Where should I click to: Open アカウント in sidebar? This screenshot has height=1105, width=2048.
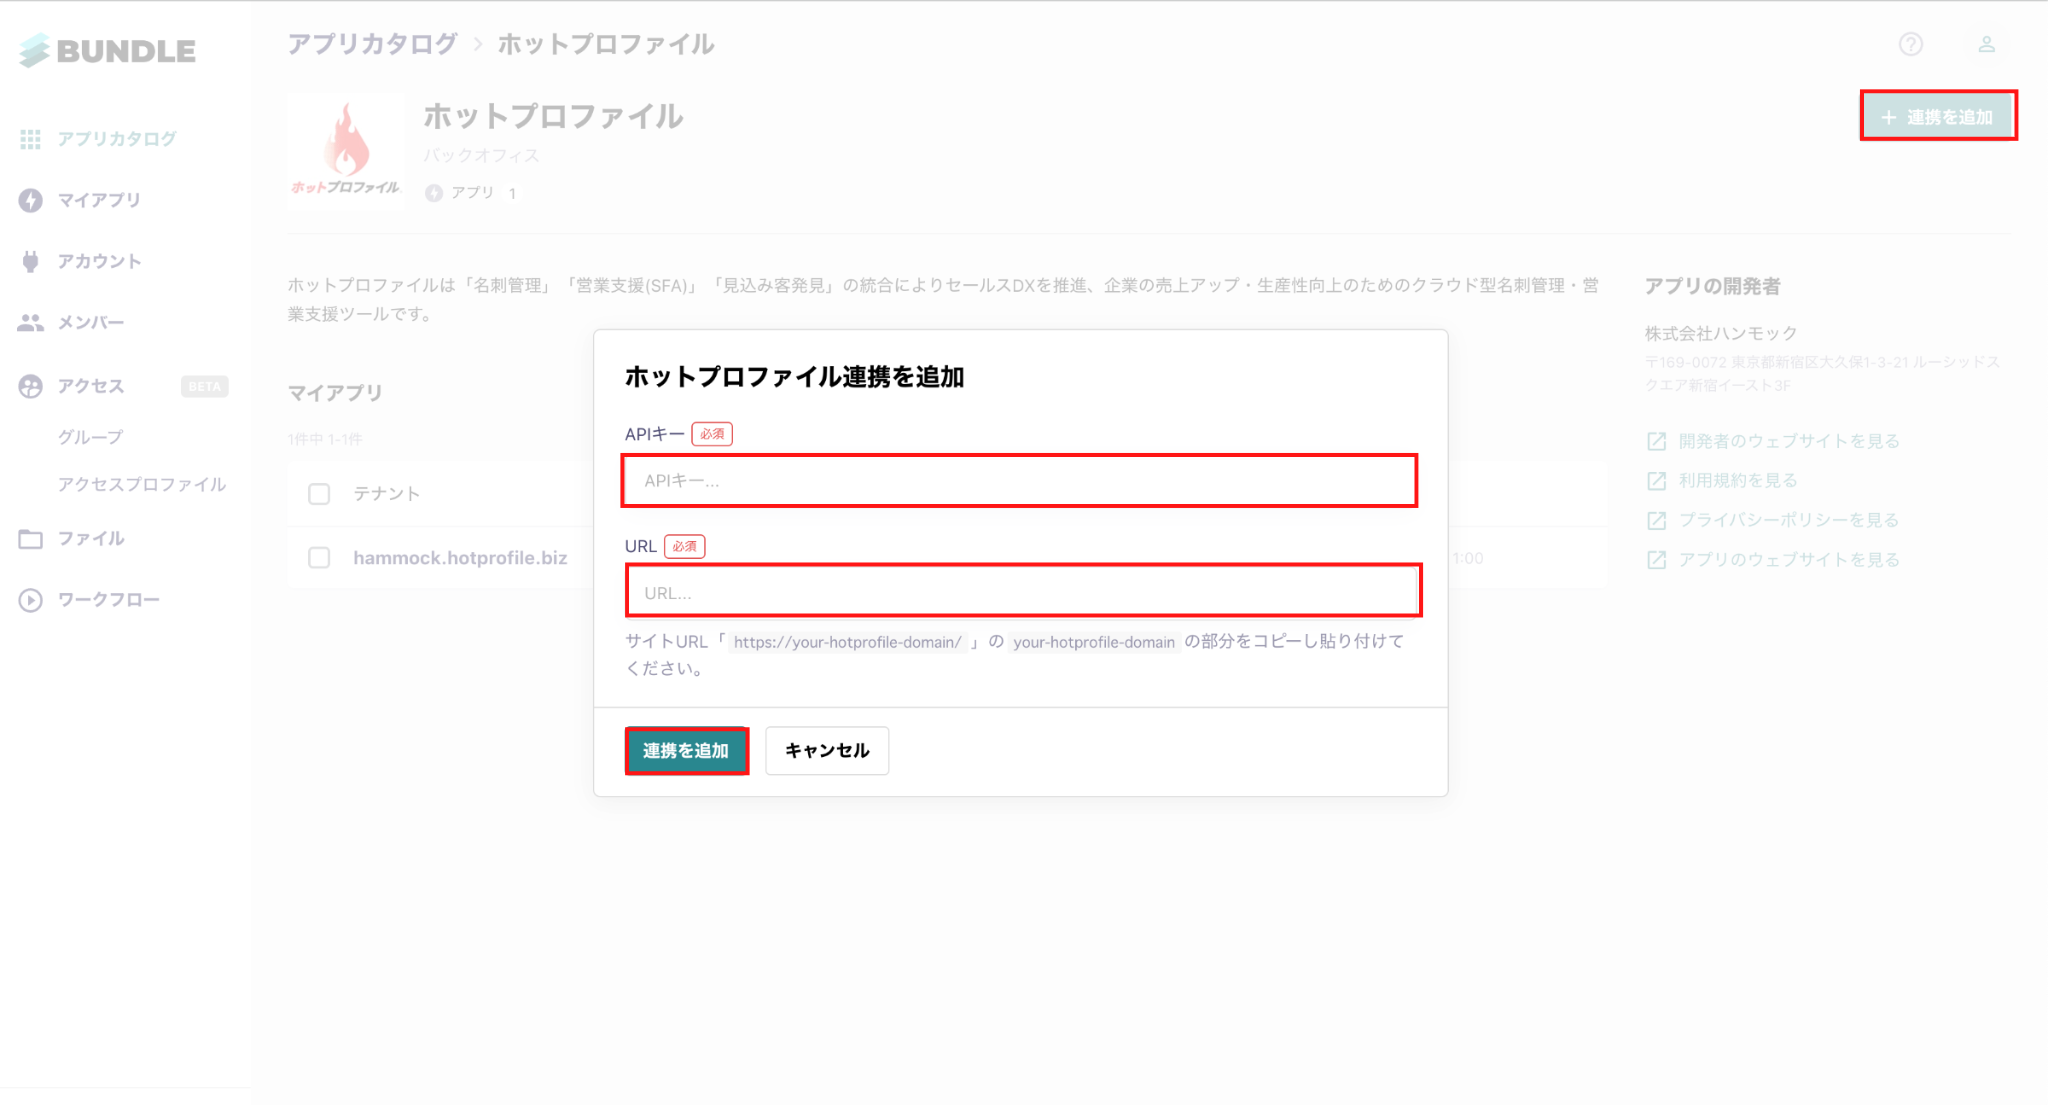coord(99,261)
